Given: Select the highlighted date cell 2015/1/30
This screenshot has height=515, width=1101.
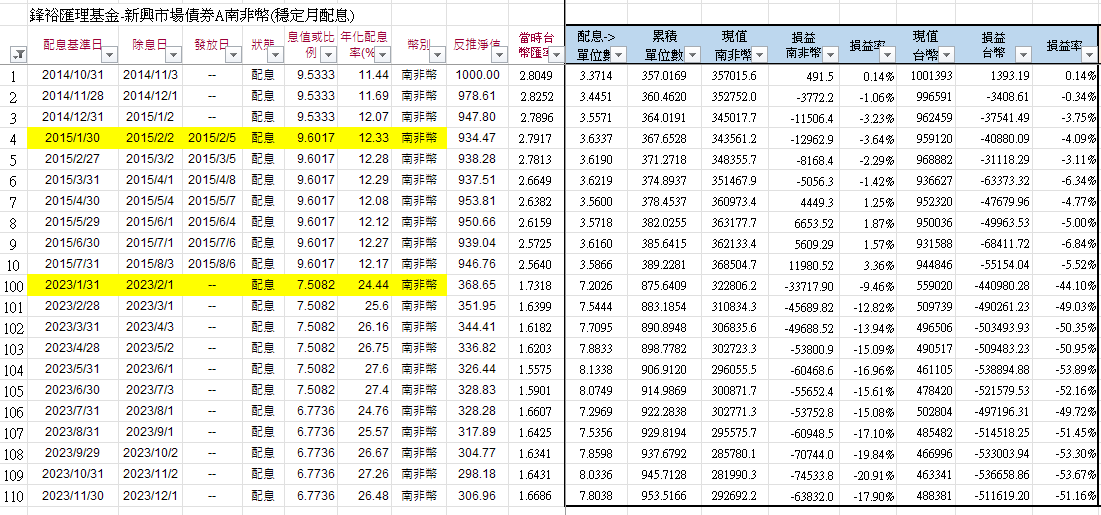Looking at the screenshot, I should coord(72,138).
